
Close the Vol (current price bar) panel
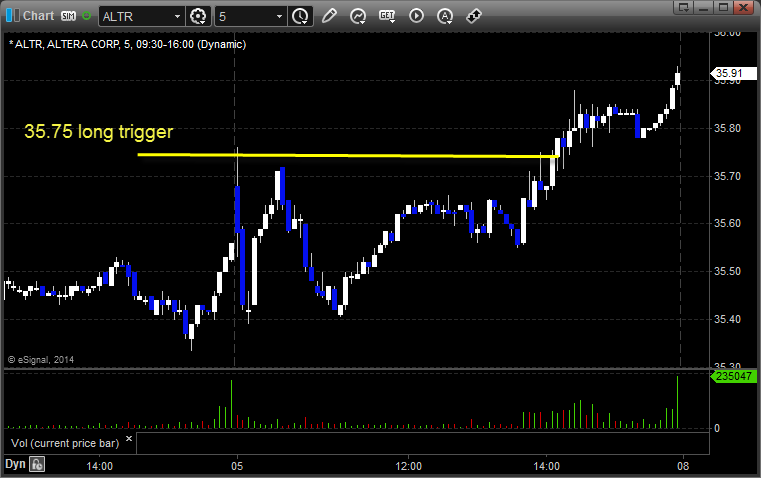[x=129, y=439]
